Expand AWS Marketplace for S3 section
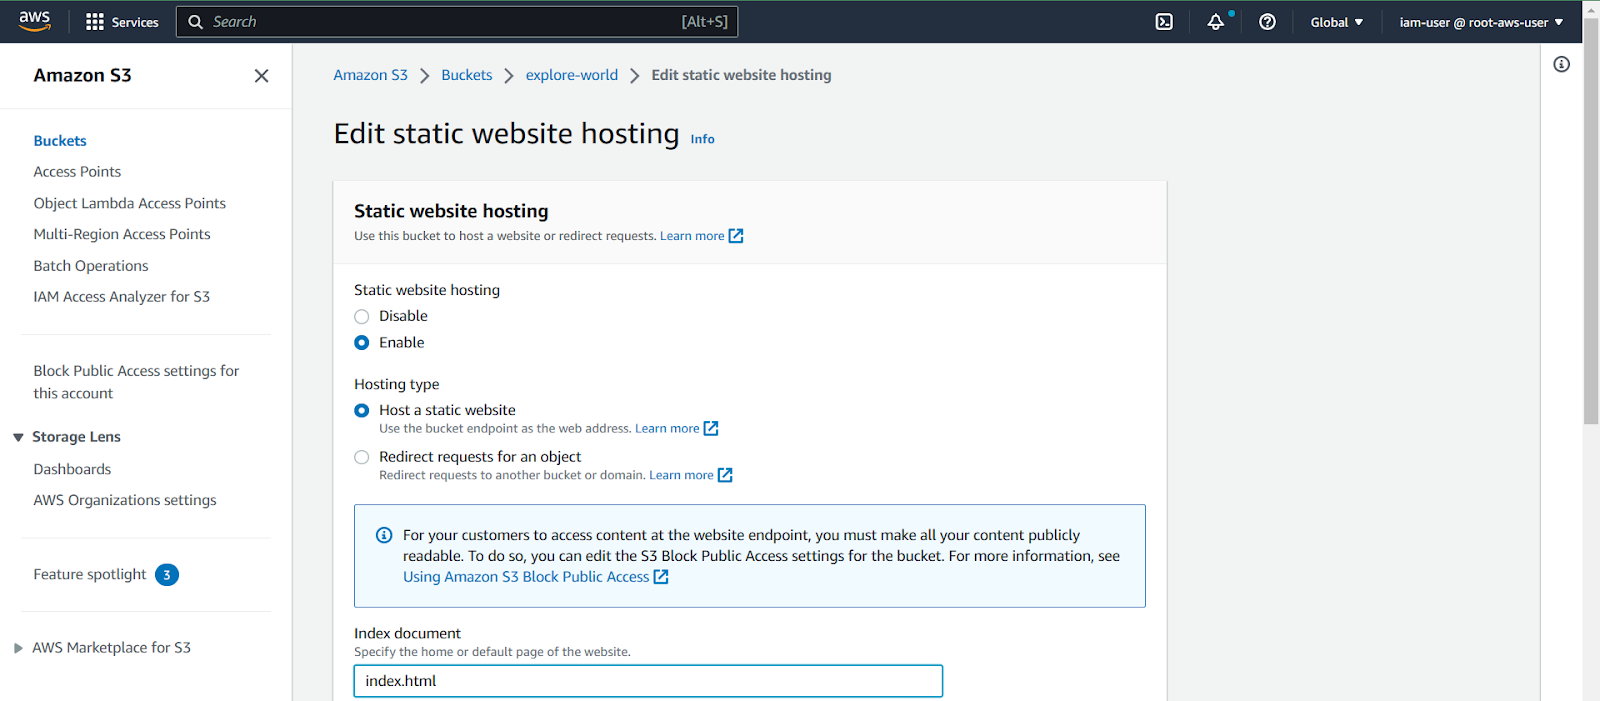This screenshot has height=701, width=1600. point(18,648)
